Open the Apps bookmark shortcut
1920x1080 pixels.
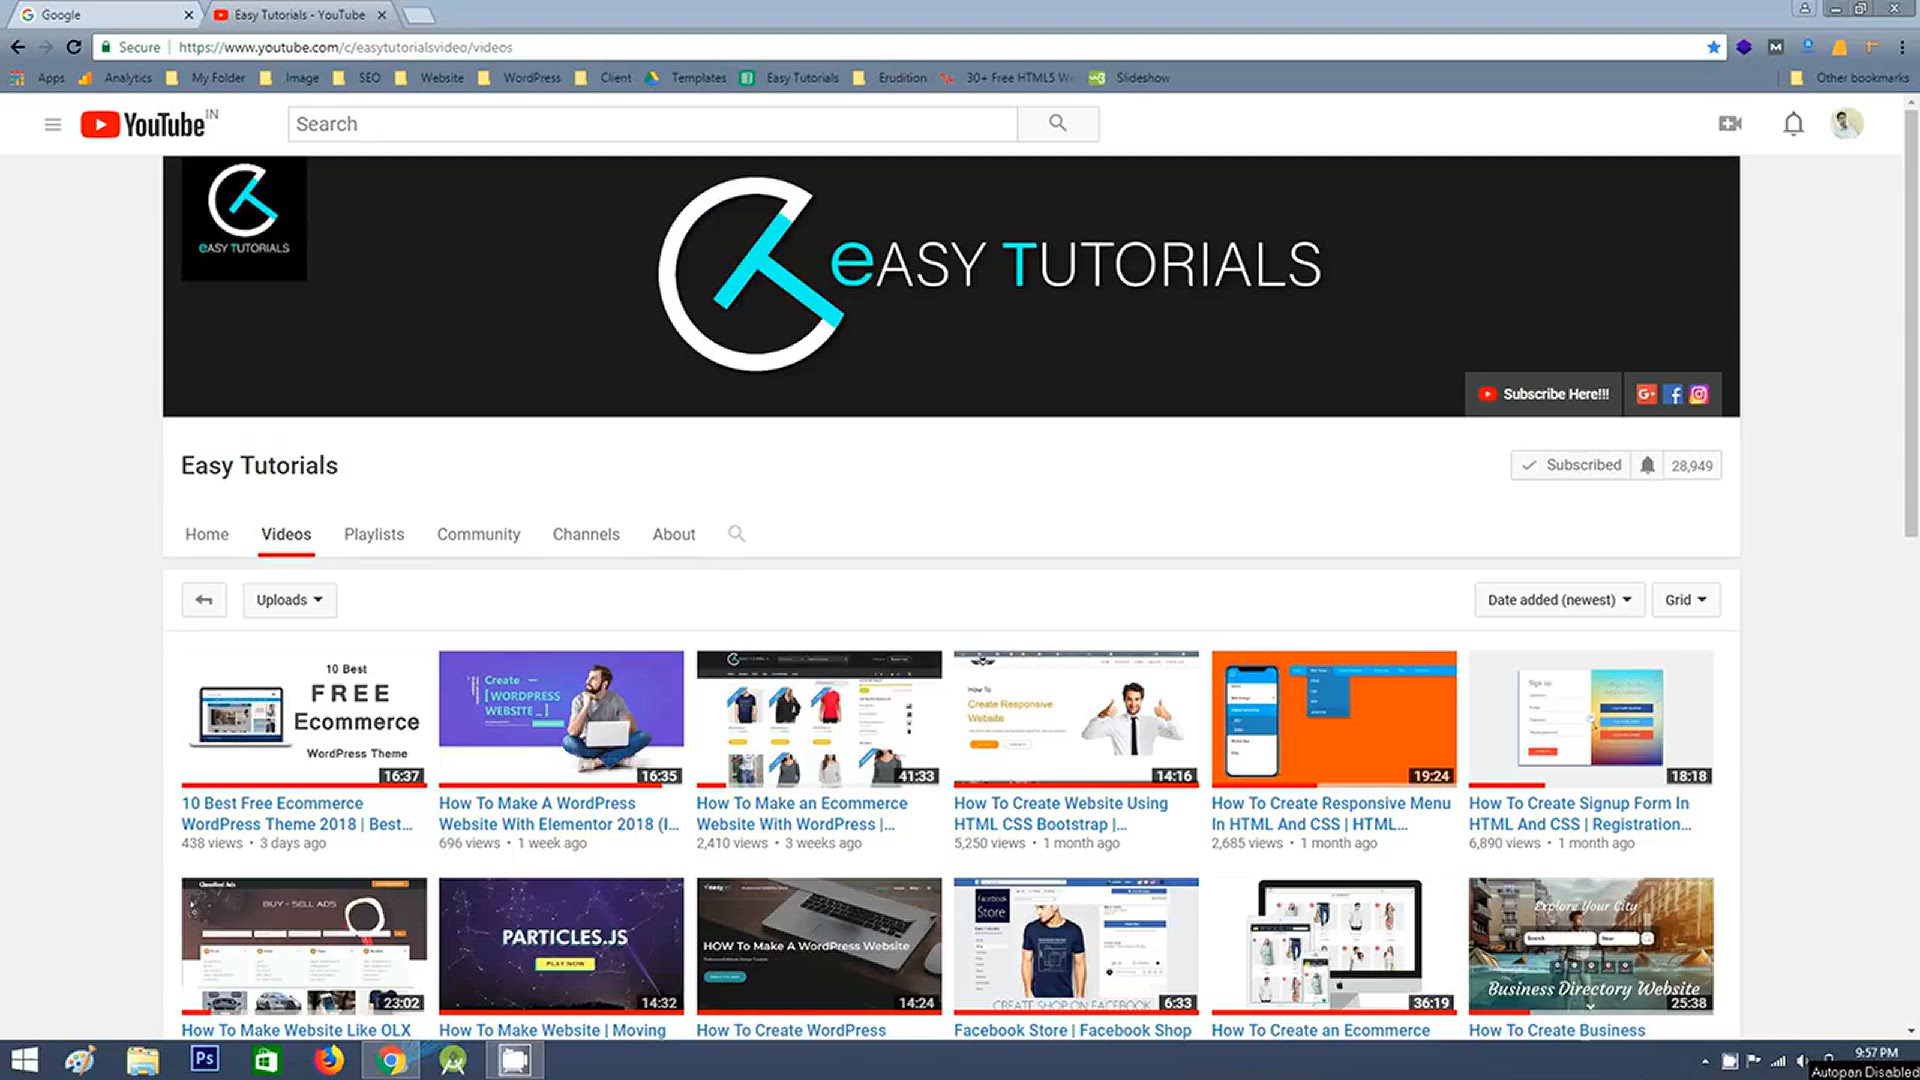click(x=38, y=78)
